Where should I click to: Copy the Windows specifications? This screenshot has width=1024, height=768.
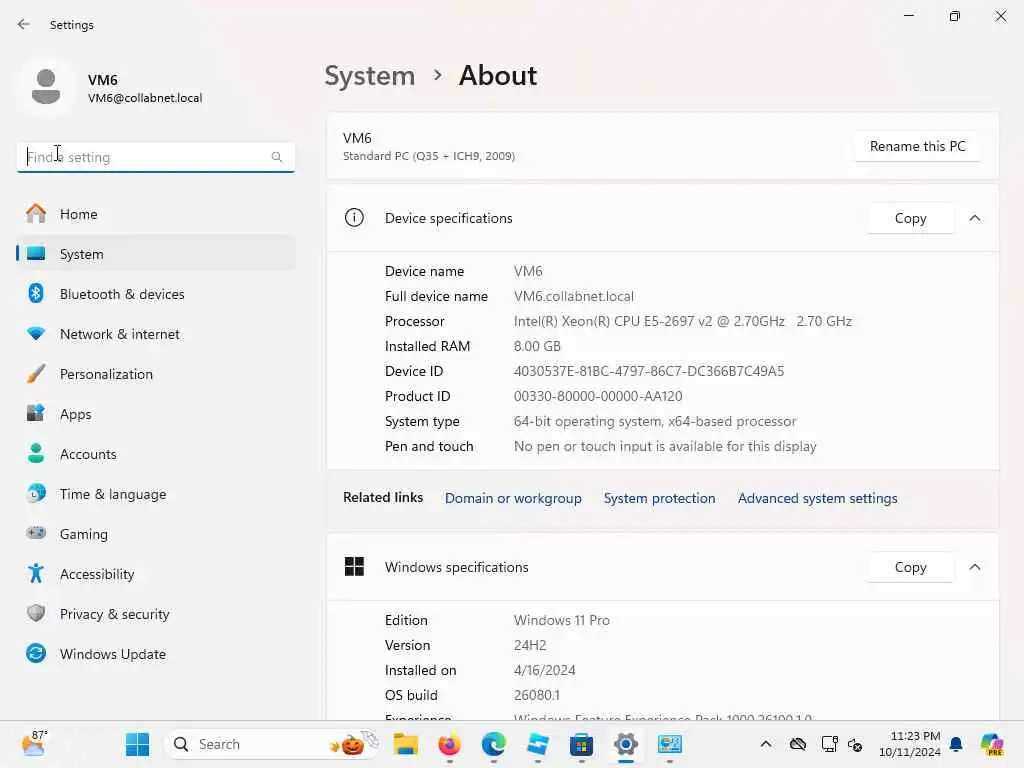pos(910,567)
